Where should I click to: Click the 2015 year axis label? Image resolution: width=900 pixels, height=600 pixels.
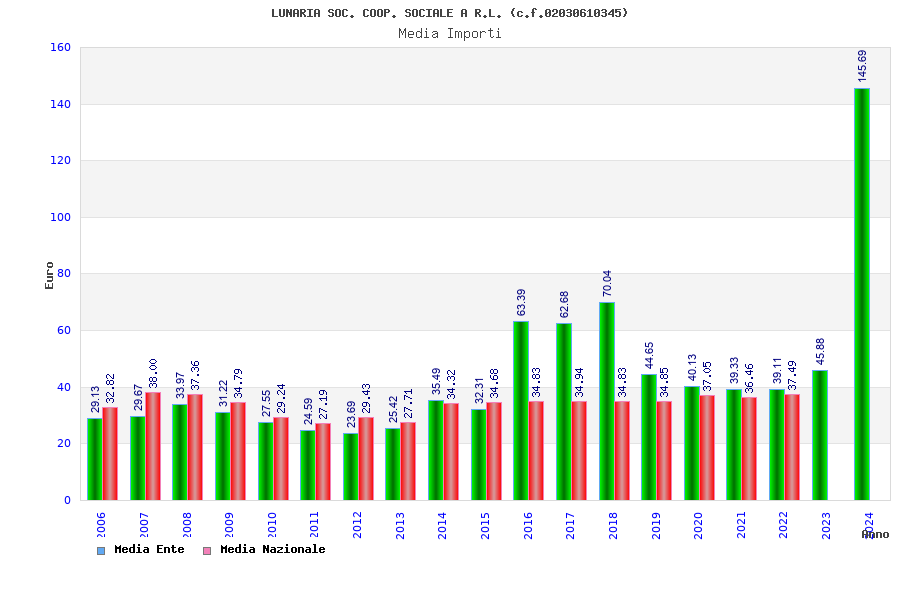point(485,525)
